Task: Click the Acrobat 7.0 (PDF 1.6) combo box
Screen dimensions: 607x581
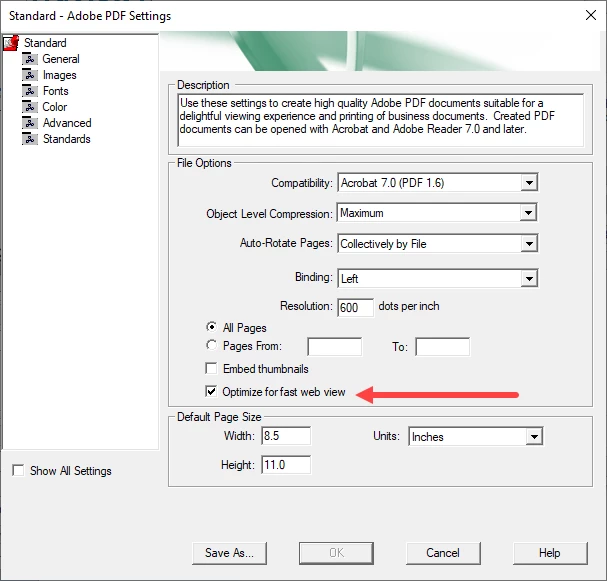Action: tap(437, 182)
